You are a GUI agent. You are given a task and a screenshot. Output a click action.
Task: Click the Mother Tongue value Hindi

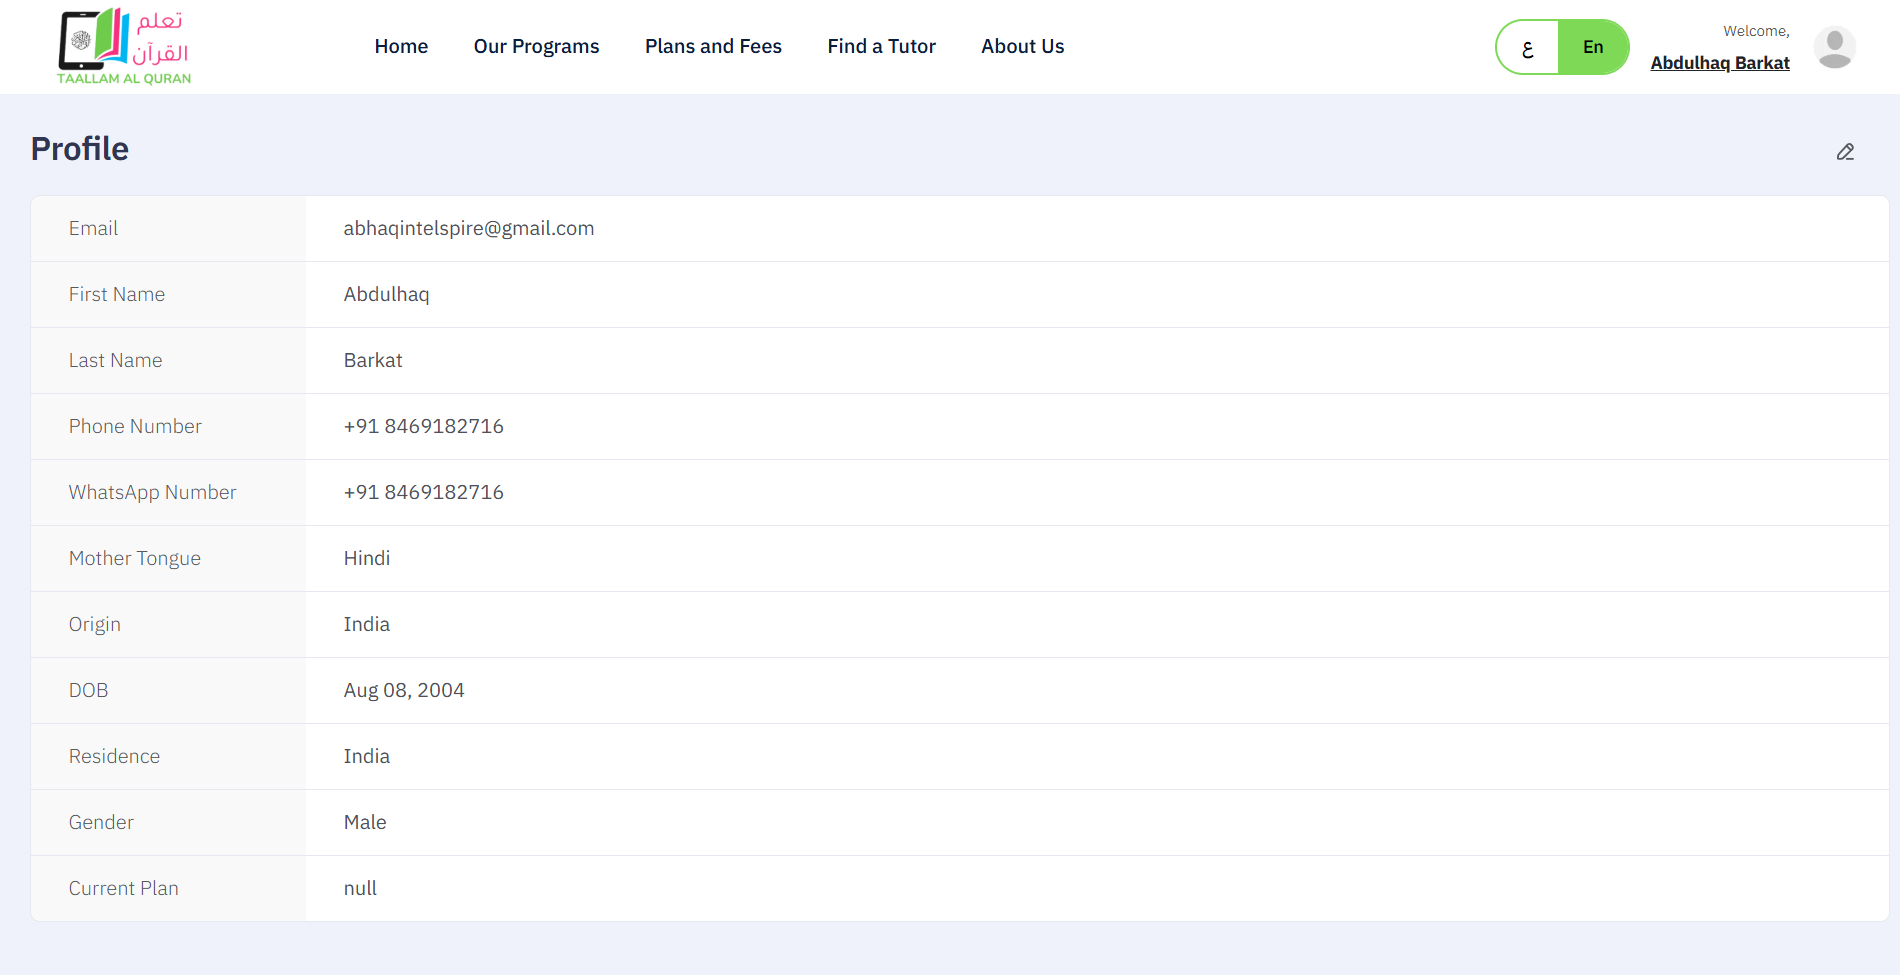(366, 558)
